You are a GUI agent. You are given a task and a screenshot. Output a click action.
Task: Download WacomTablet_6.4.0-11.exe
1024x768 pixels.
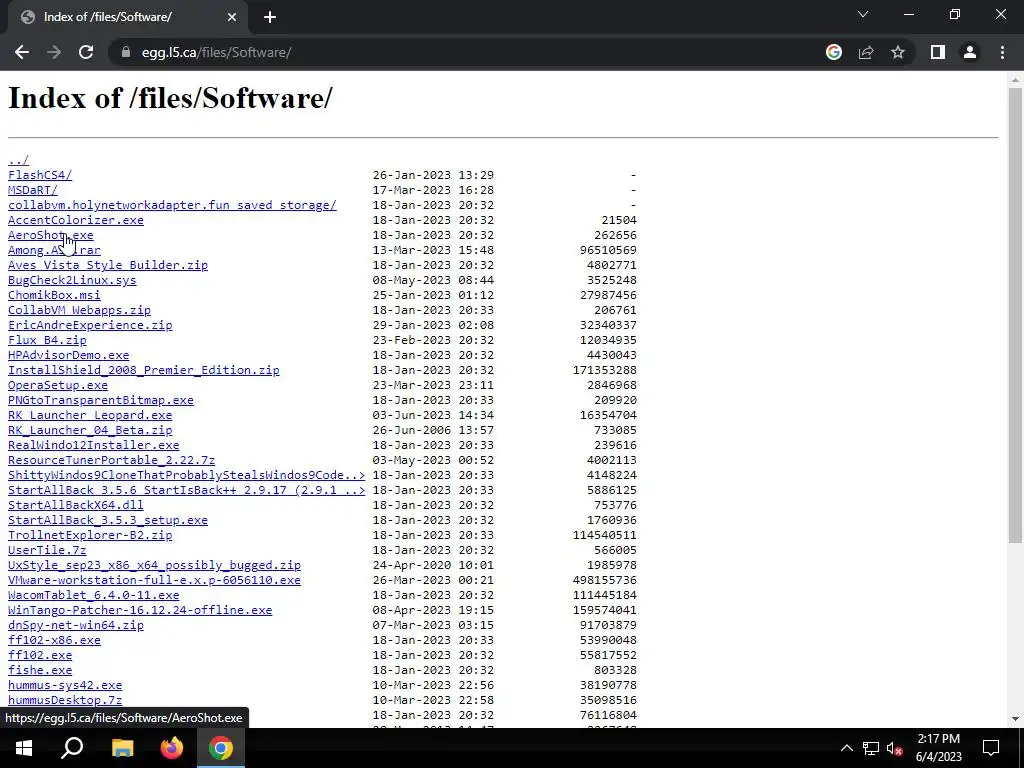93,596
